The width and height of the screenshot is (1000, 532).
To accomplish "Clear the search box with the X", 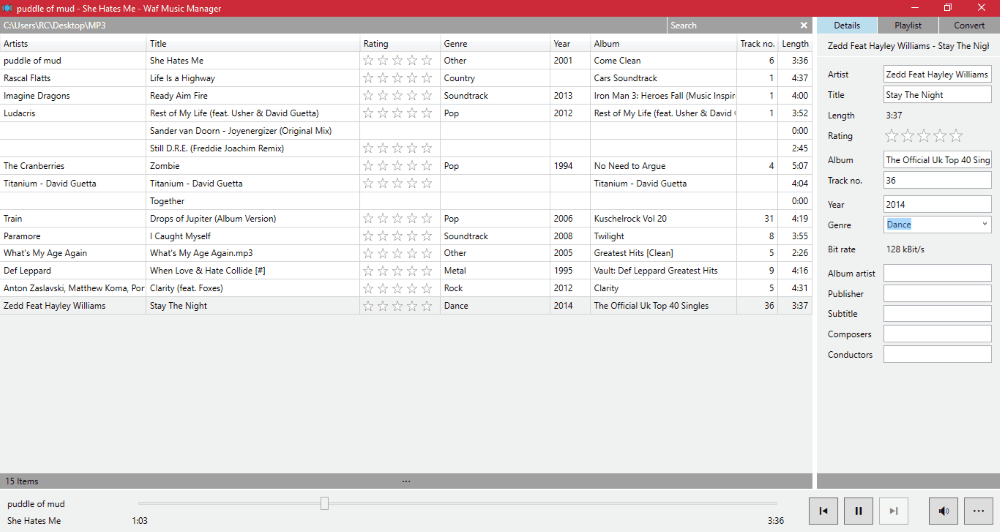I will (804, 26).
